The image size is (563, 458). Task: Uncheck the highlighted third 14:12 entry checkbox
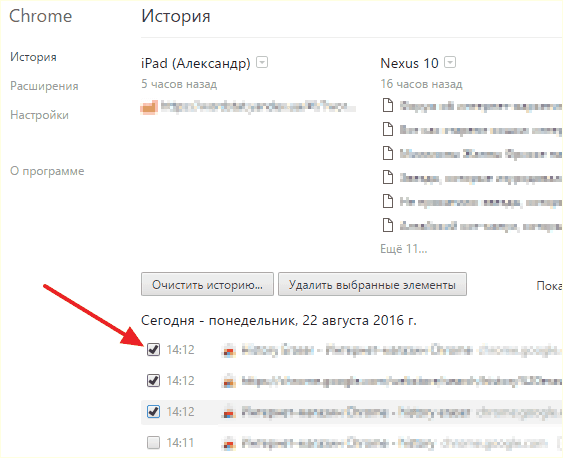[153, 411]
